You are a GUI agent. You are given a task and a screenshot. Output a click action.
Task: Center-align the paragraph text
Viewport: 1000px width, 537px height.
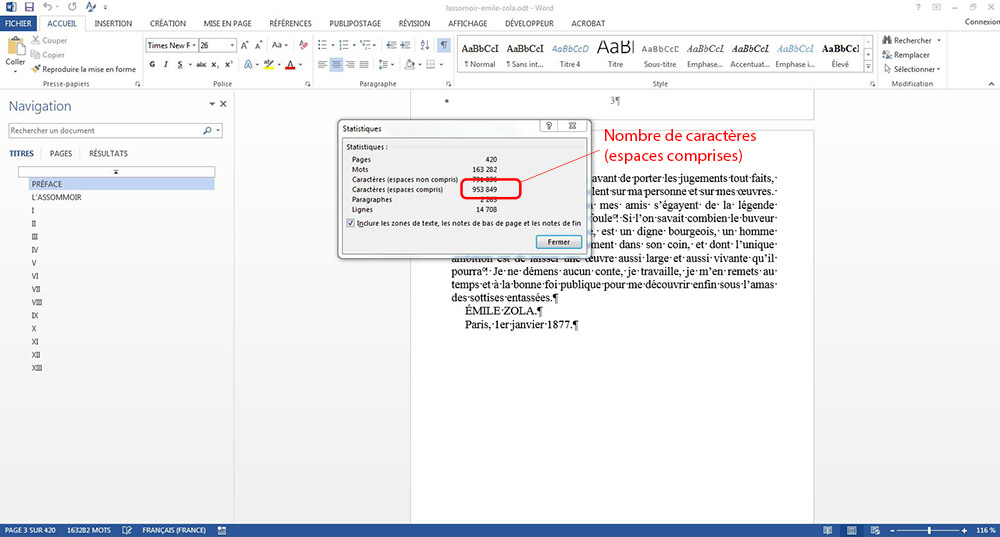(x=337, y=64)
